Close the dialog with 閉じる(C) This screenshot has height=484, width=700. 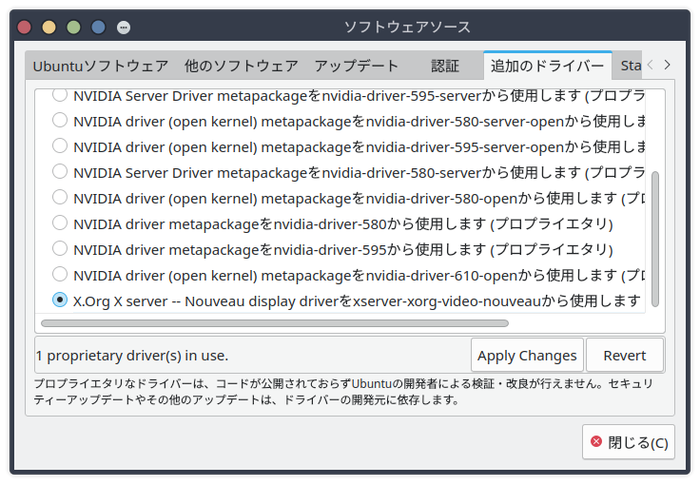tap(629, 442)
